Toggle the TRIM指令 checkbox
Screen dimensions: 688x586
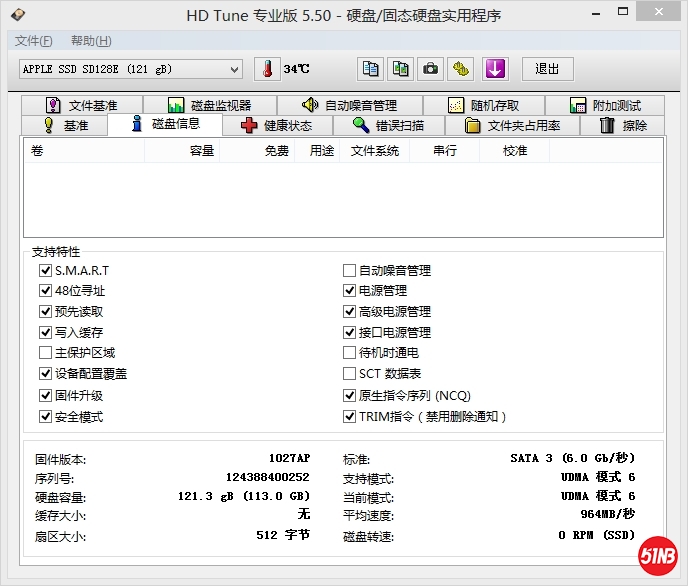pyautogui.click(x=349, y=417)
